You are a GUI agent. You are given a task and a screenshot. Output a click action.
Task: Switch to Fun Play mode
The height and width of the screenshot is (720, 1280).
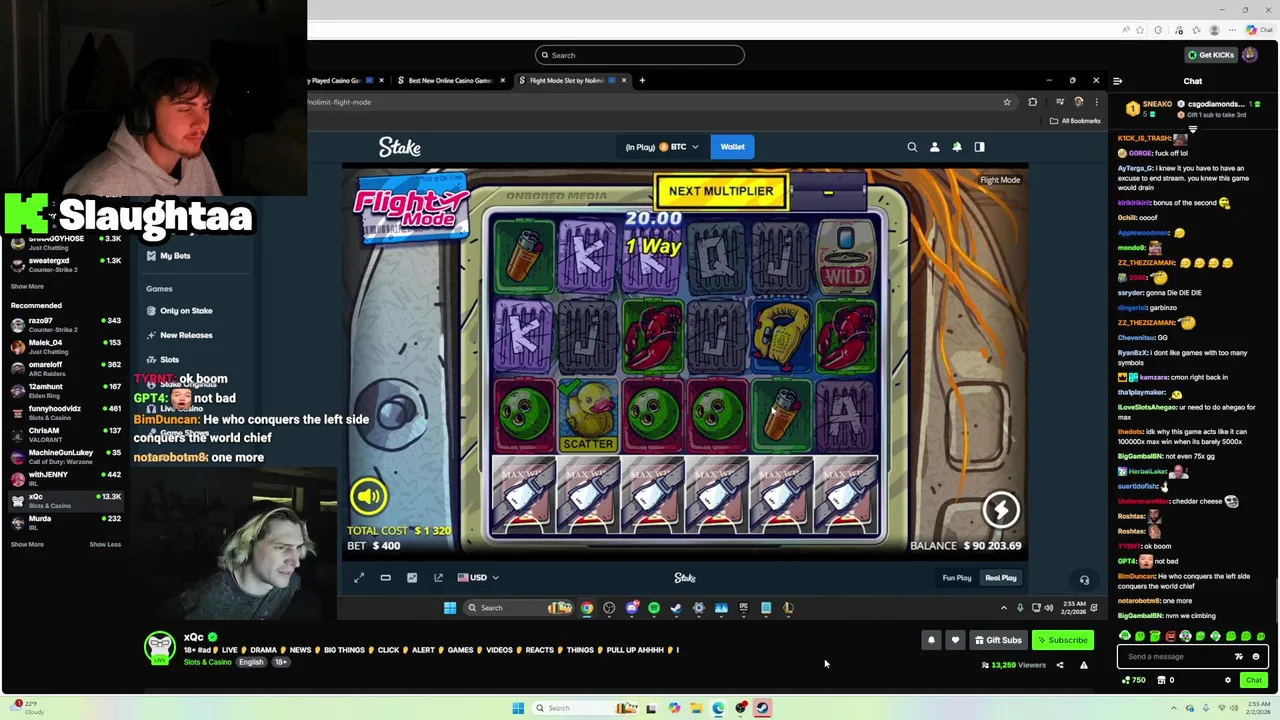[x=957, y=577]
